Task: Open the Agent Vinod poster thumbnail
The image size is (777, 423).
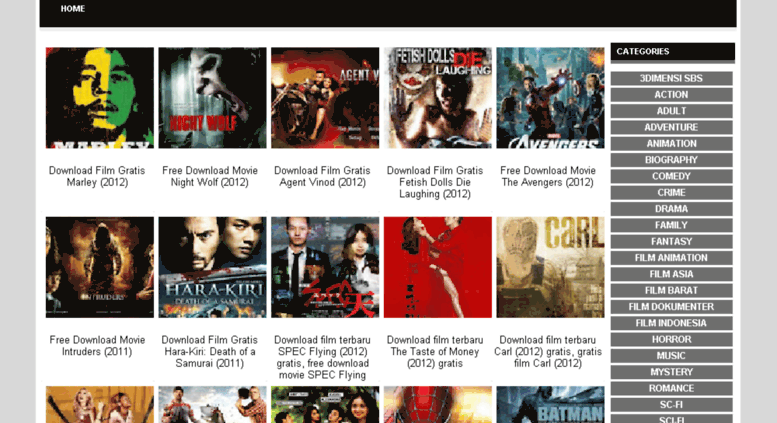Action: coord(325,98)
